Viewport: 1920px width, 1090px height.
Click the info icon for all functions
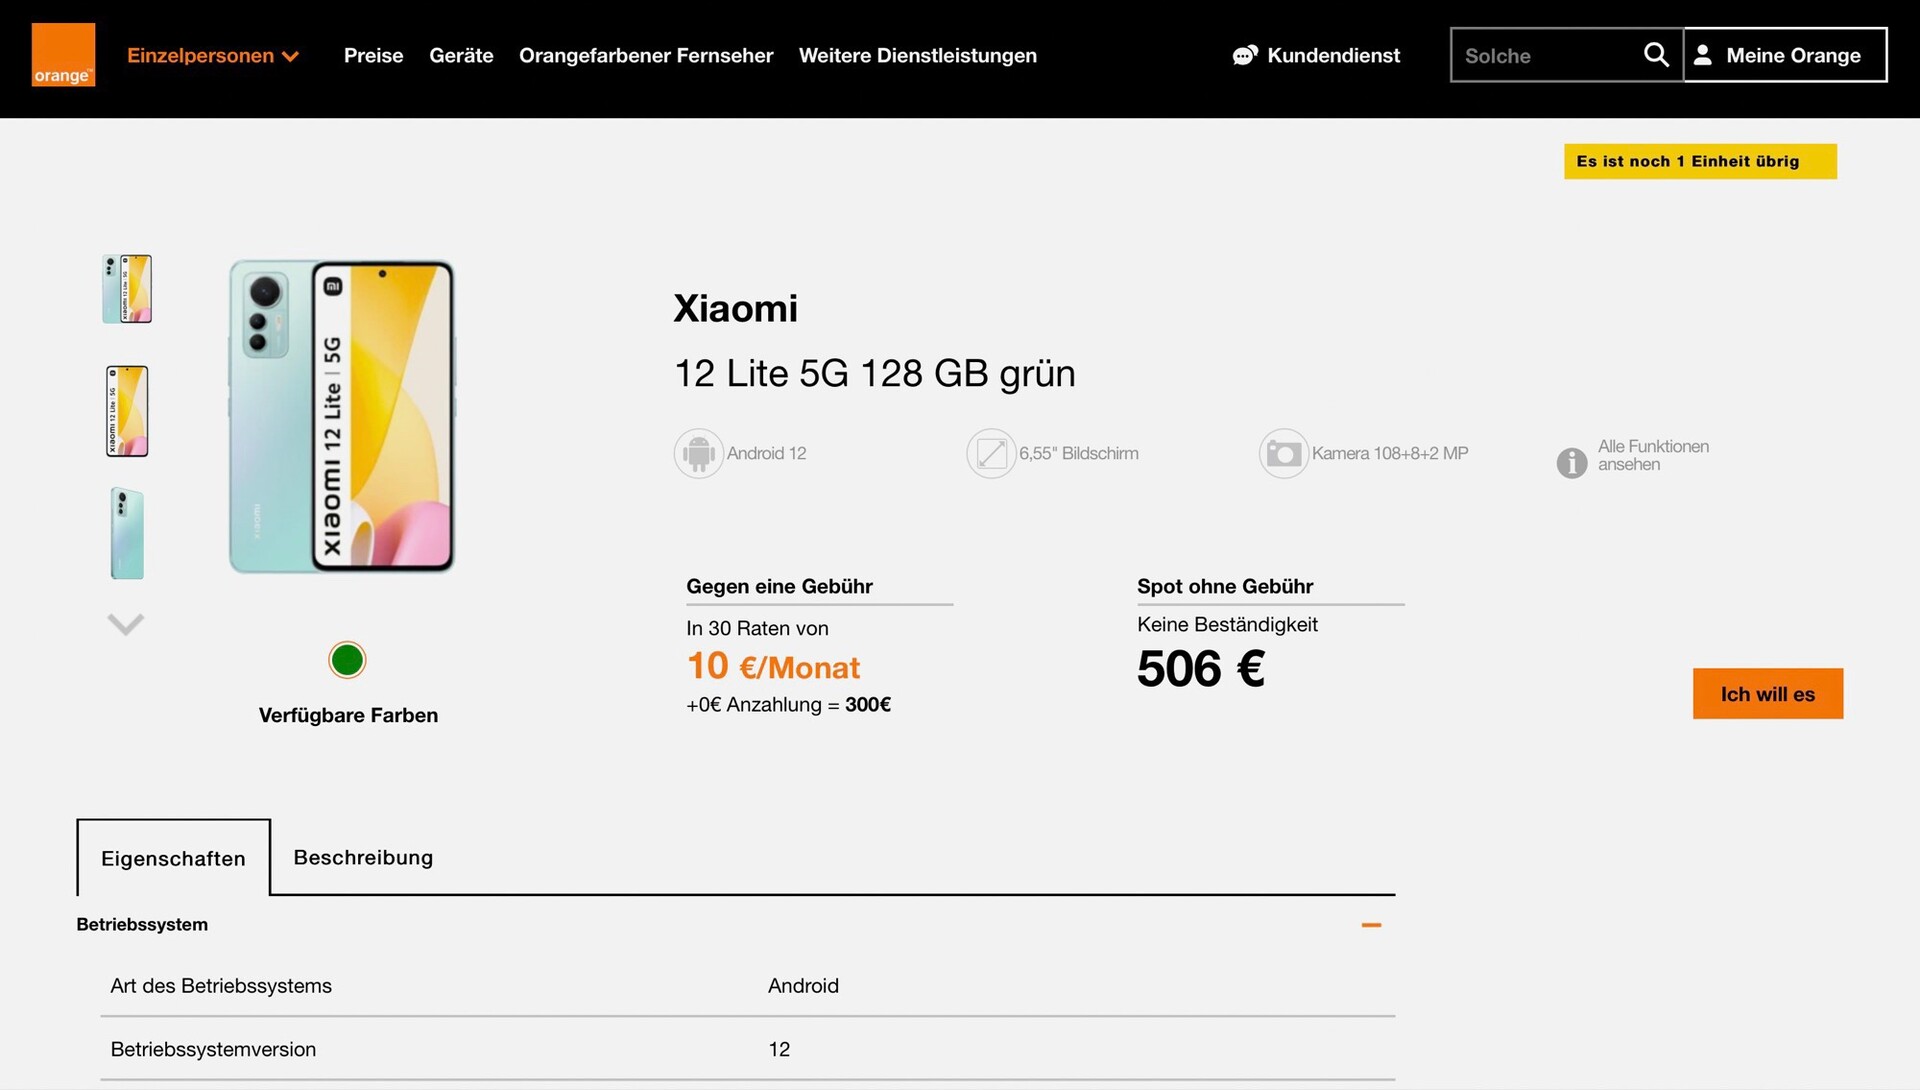pos(1571,462)
